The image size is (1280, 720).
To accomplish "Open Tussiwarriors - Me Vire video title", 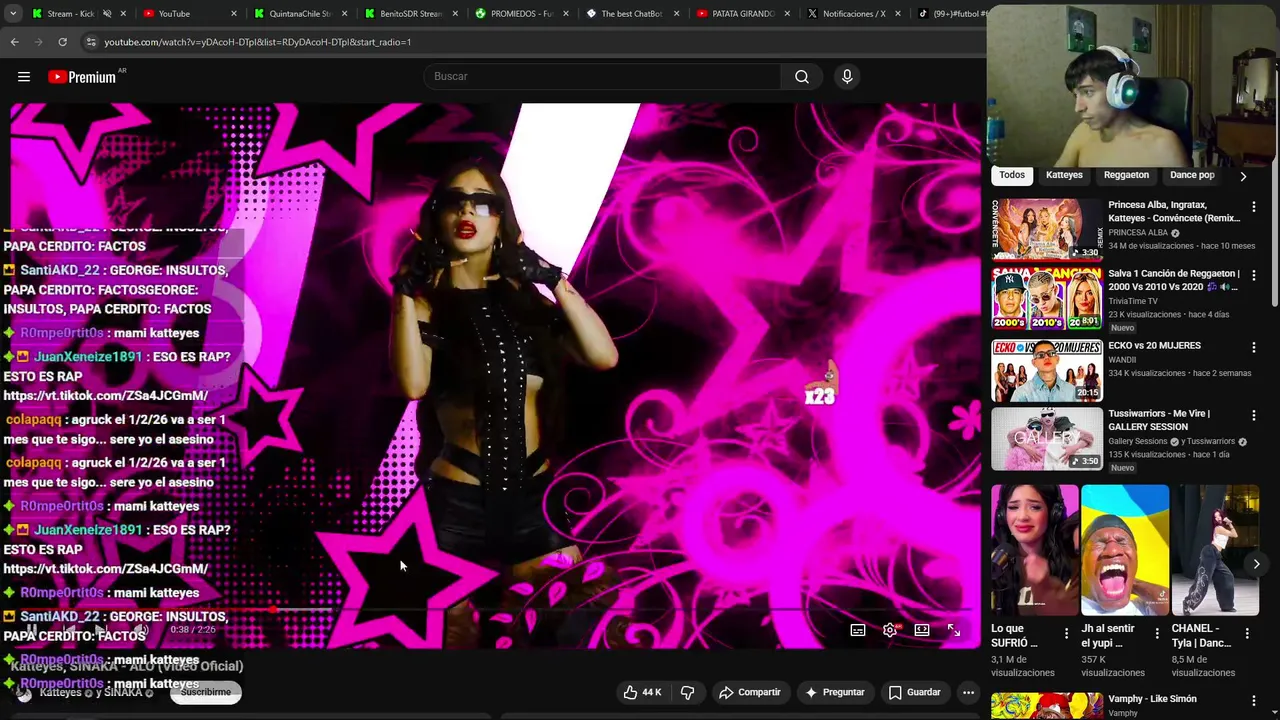I will pyautogui.click(x=1159, y=420).
